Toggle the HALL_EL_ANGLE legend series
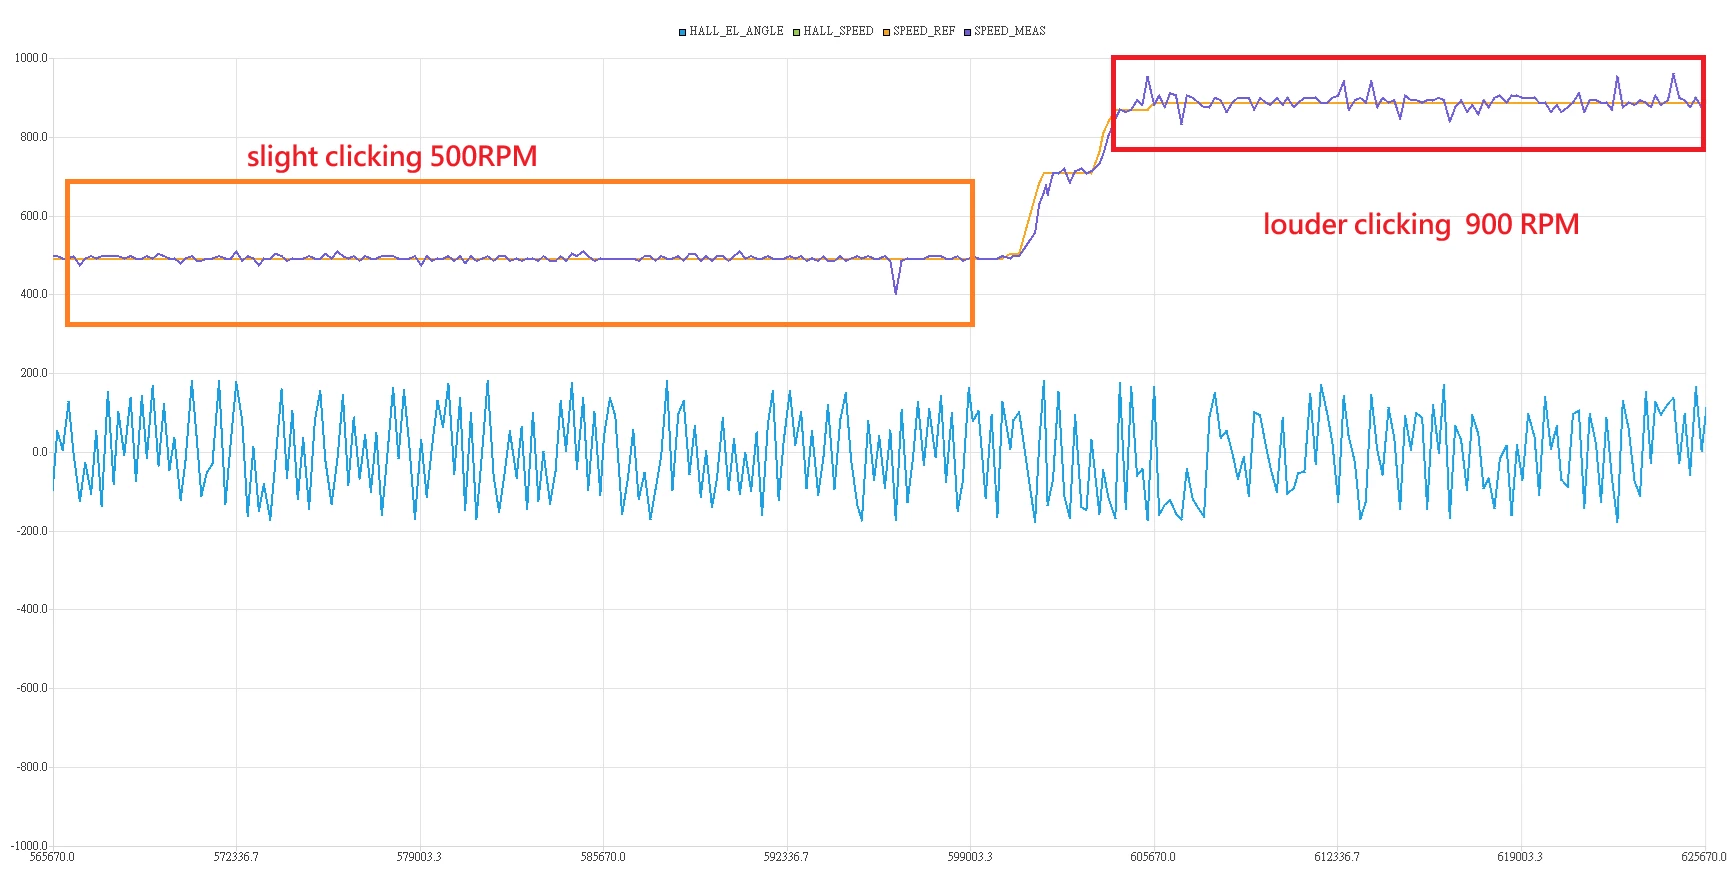The height and width of the screenshot is (878, 1736). tap(731, 31)
